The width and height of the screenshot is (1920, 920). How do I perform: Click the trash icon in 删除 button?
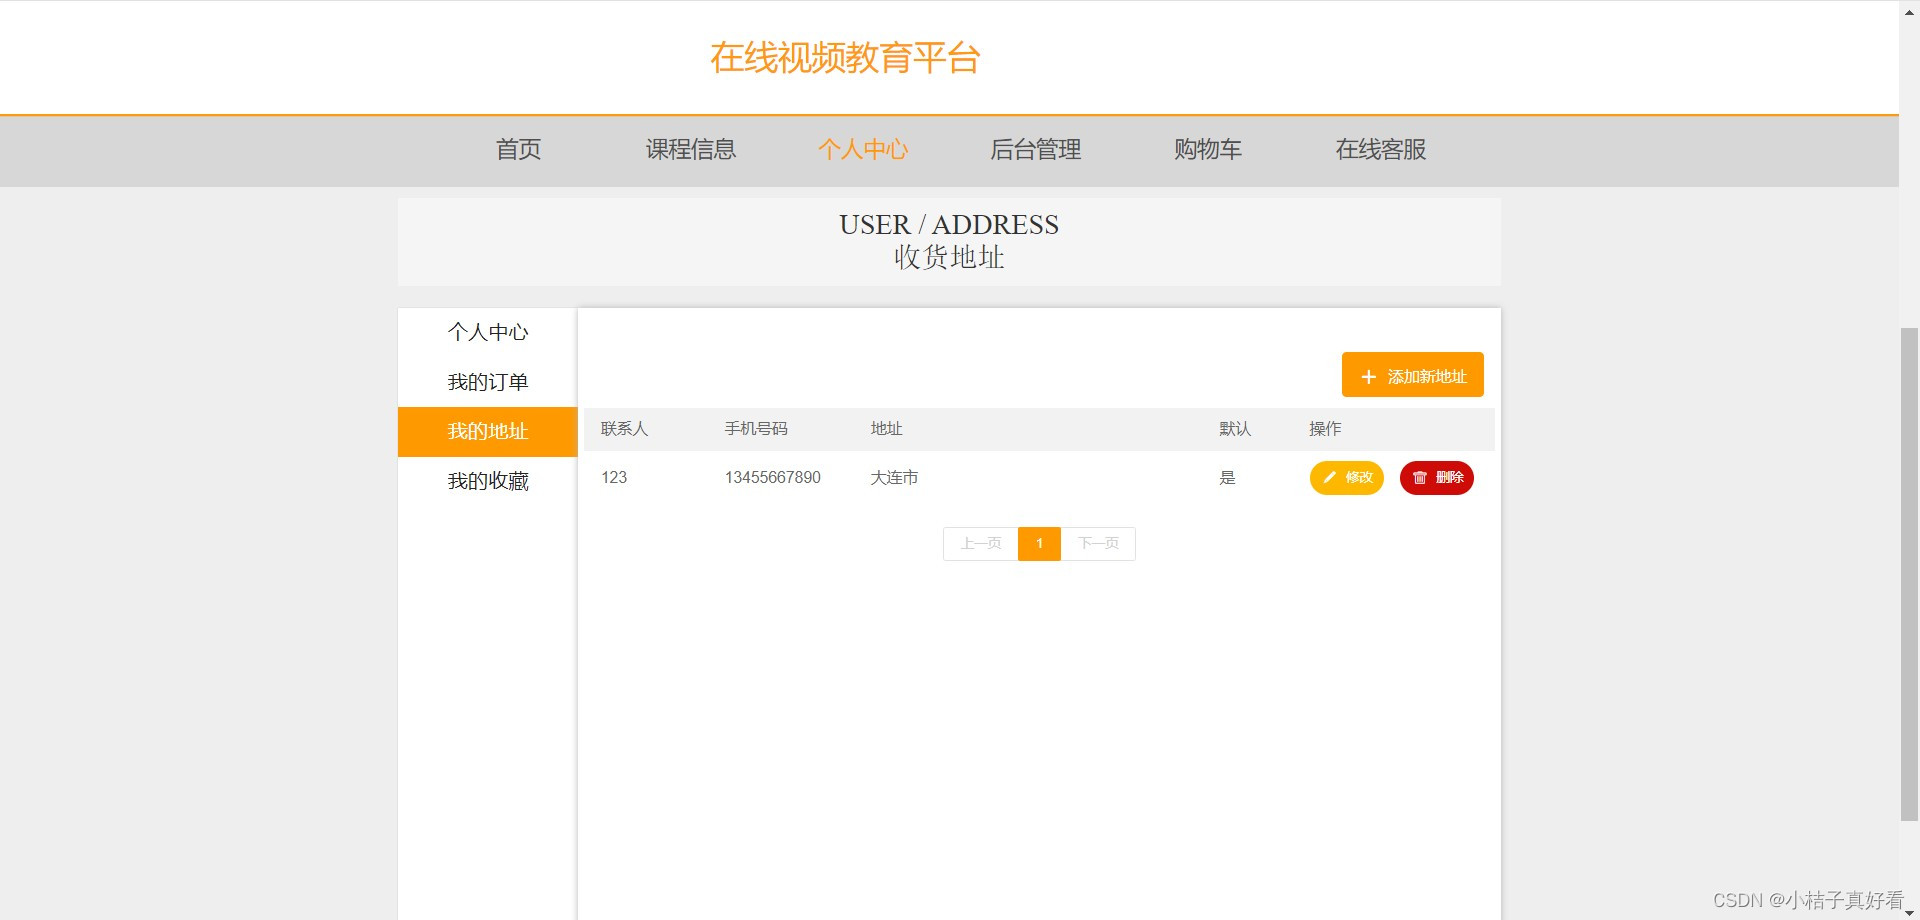[1419, 478]
